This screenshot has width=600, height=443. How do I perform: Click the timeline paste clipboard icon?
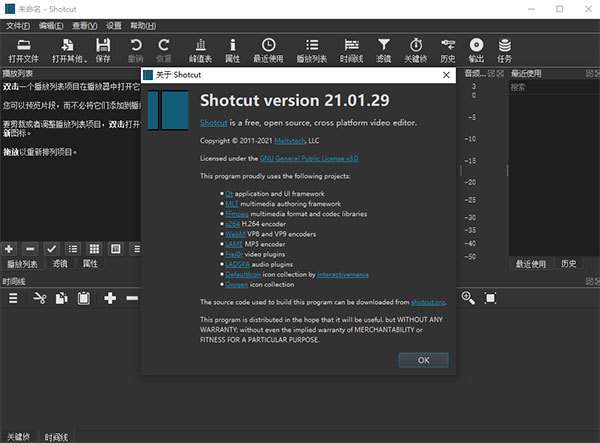click(x=83, y=298)
